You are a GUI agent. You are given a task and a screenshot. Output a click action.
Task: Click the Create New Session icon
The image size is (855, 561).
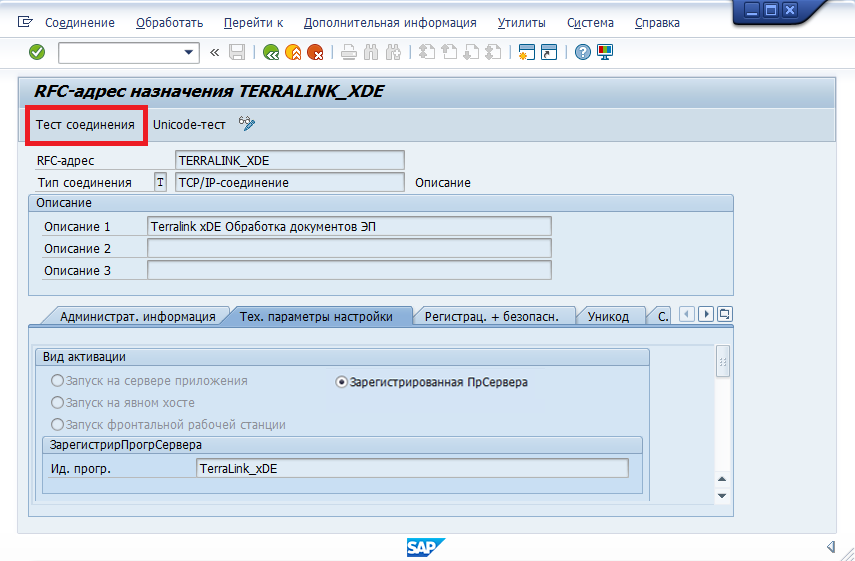(526, 52)
